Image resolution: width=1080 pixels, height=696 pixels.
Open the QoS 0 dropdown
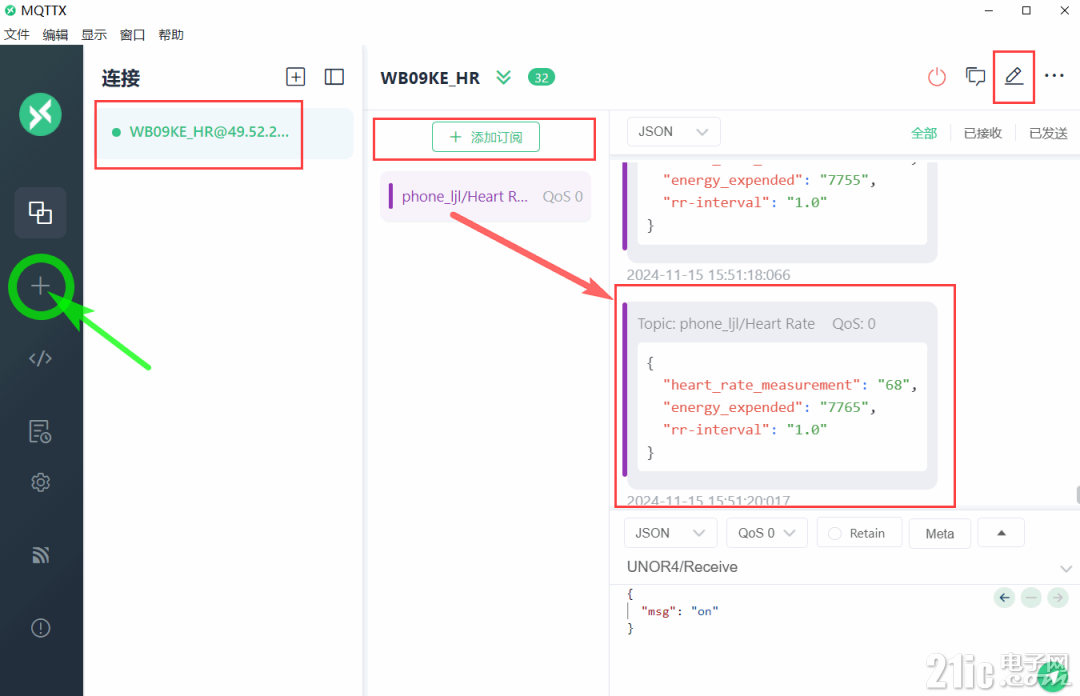[x=767, y=533]
